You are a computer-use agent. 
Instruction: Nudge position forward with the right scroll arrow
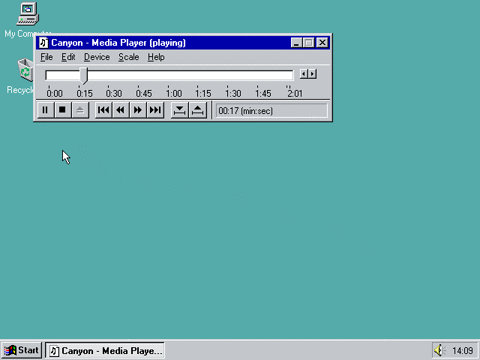312,74
